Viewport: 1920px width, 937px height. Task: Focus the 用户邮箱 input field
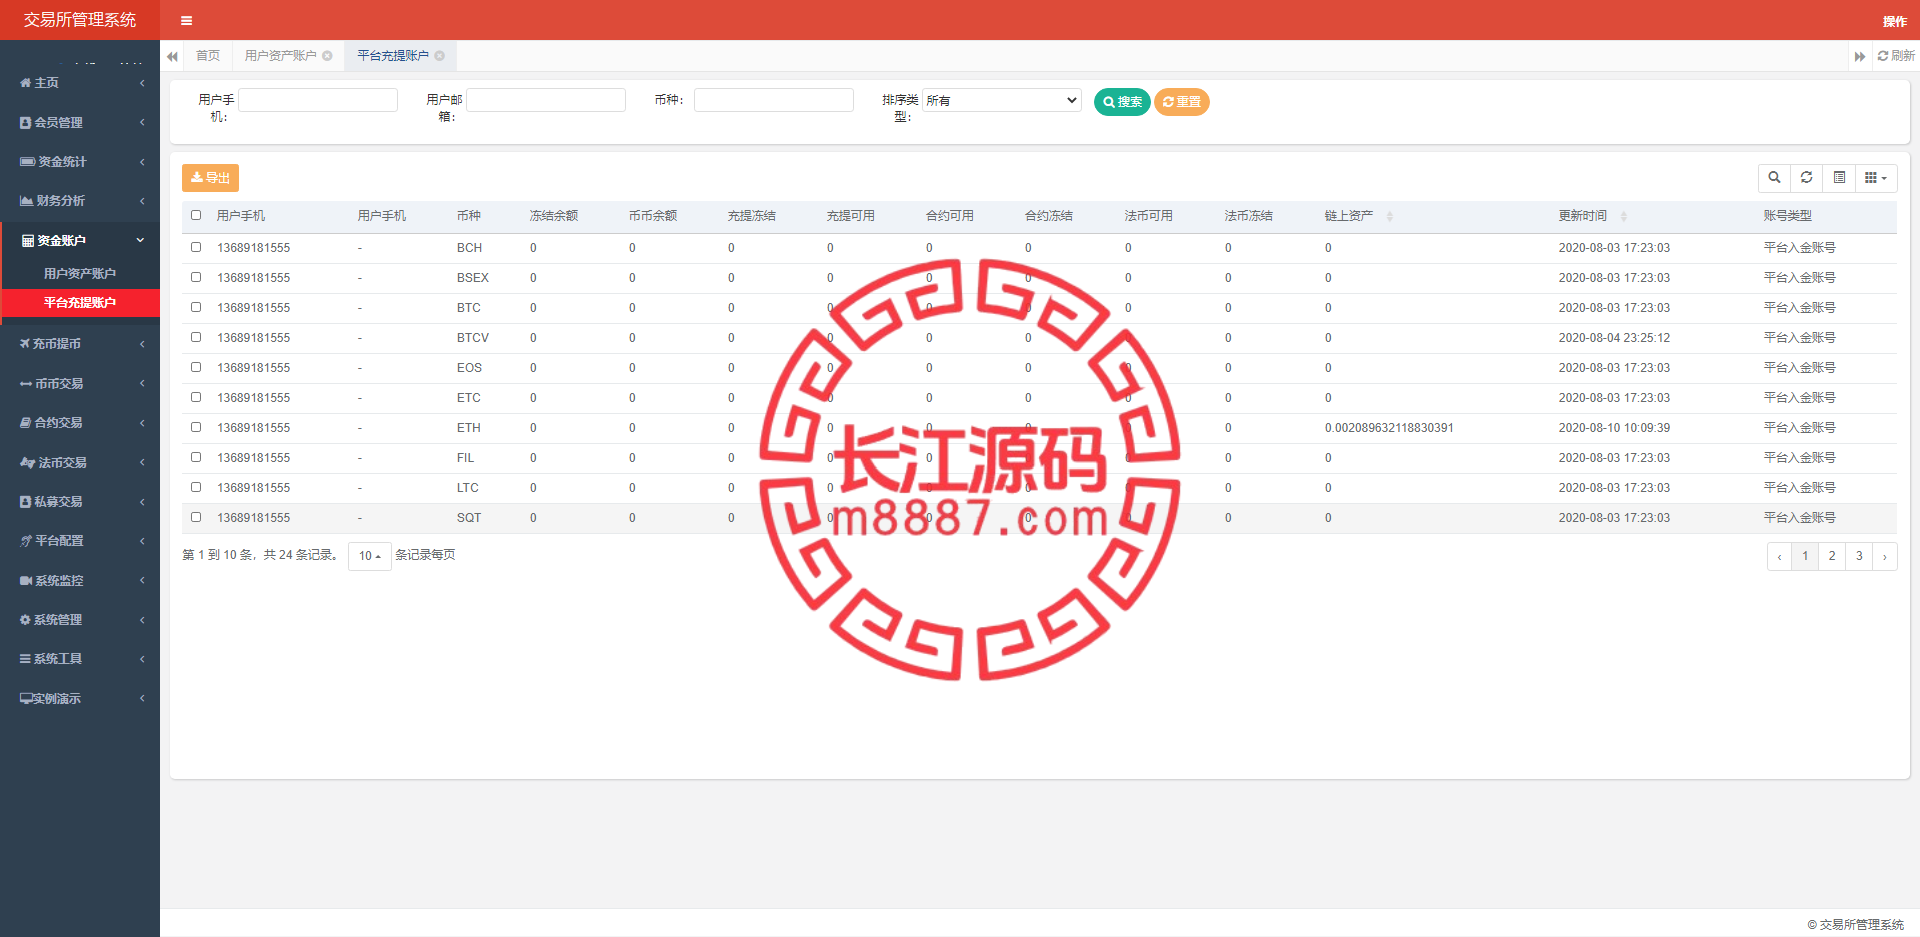(x=546, y=100)
